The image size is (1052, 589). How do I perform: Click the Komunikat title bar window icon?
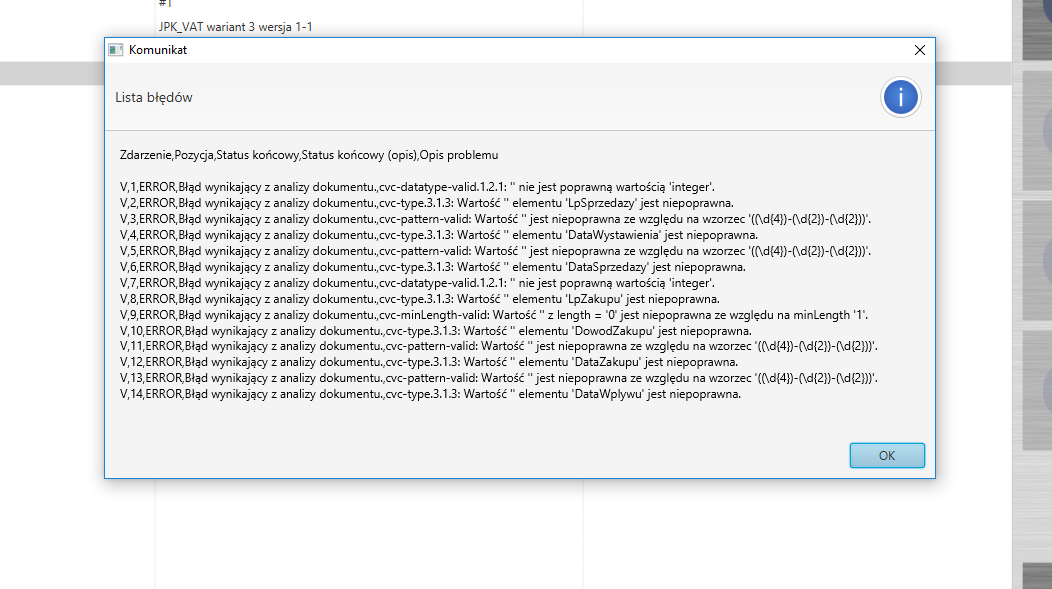click(x=116, y=50)
